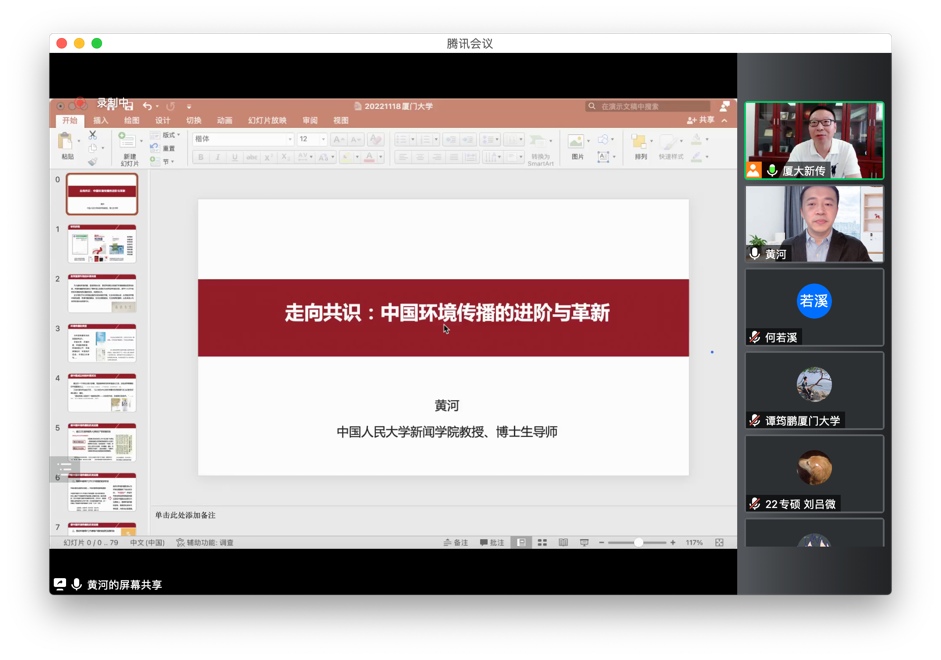
Task: Click the Paste icon in the ribbon
Action: (x=67, y=143)
